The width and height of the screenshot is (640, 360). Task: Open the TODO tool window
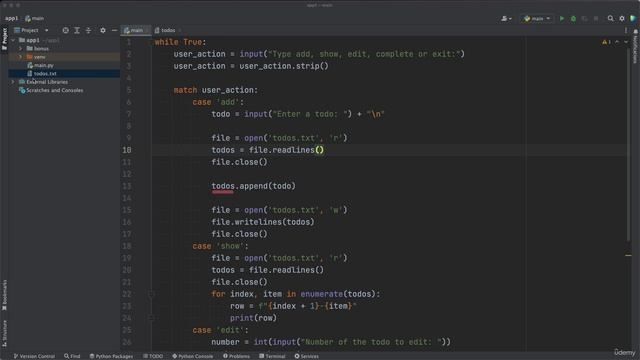pyautogui.click(x=153, y=356)
